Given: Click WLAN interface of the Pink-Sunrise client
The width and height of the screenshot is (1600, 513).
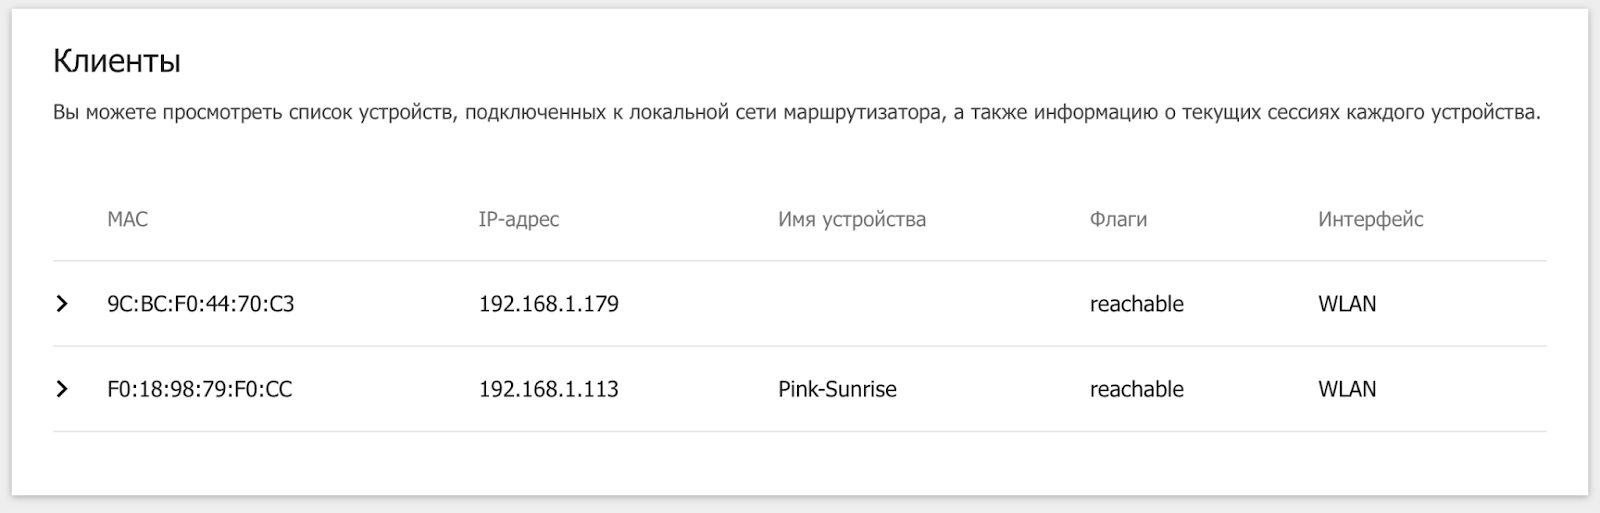Looking at the screenshot, I should click(x=1346, y=389).
